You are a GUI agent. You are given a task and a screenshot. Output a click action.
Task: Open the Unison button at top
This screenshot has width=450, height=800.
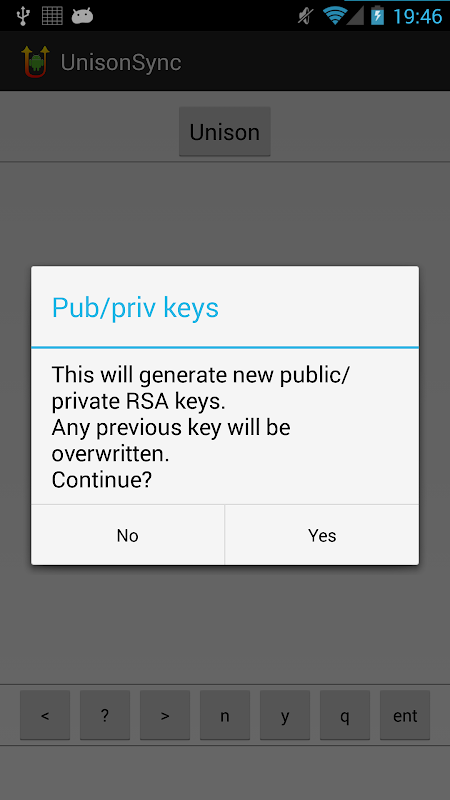pos(224,132)
